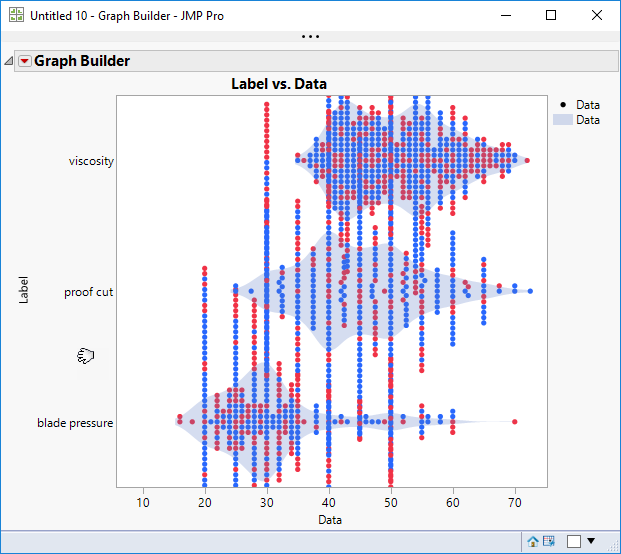Click the X axis tick value 60
This screenshot has width=621, height=554.
[453, 503]
